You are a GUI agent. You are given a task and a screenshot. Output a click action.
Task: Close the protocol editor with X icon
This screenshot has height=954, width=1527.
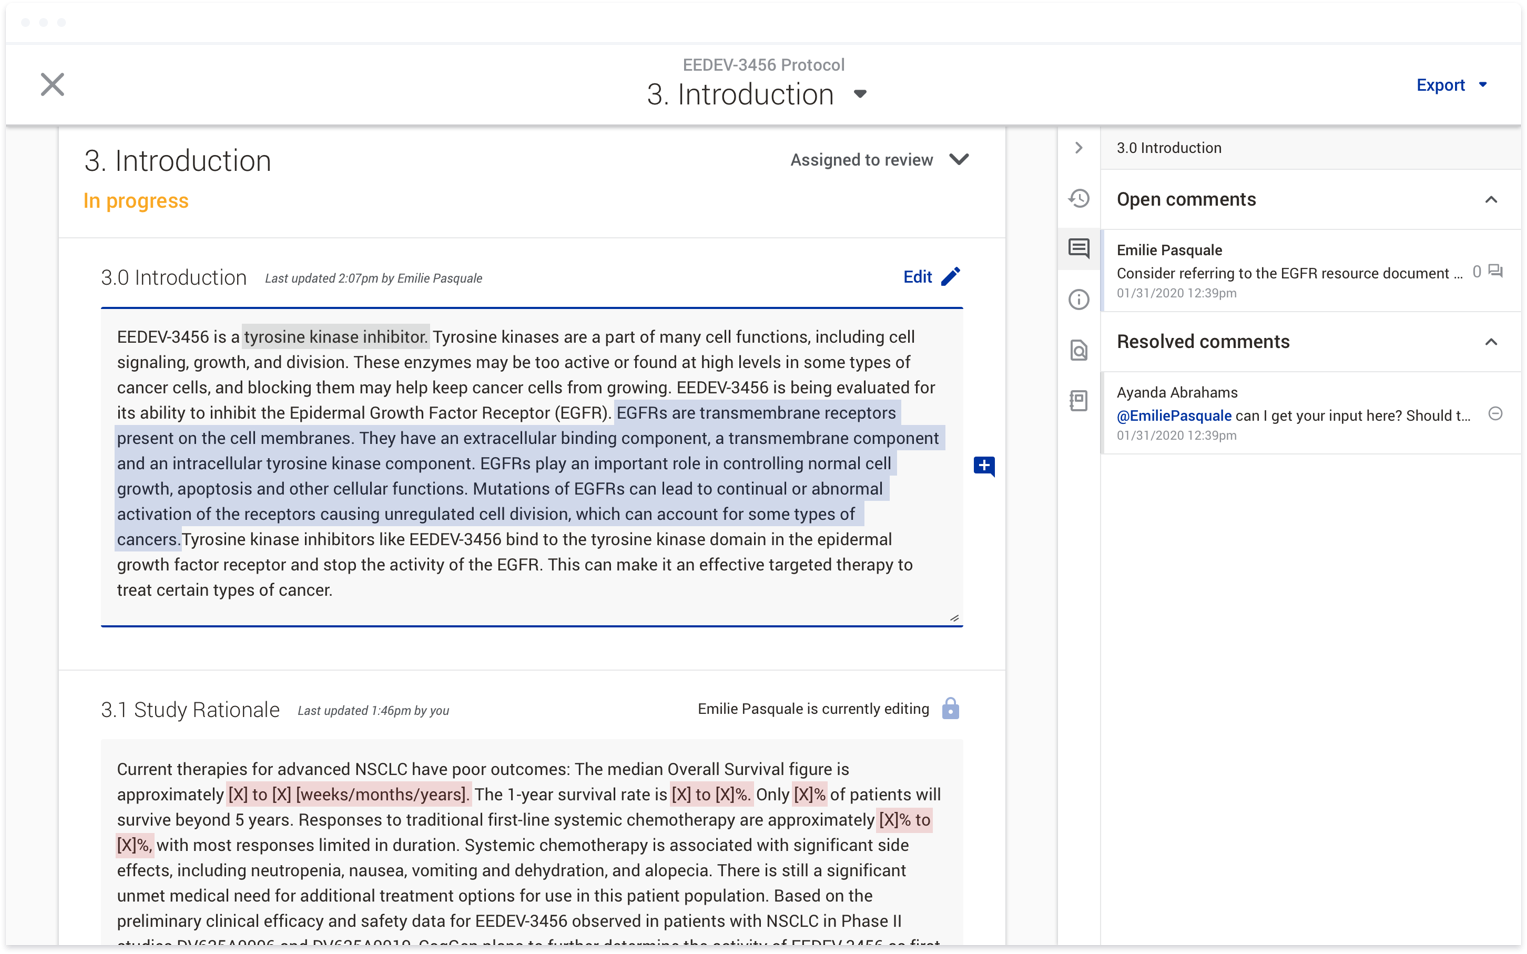pyautogui.click(x=52, y=85)
